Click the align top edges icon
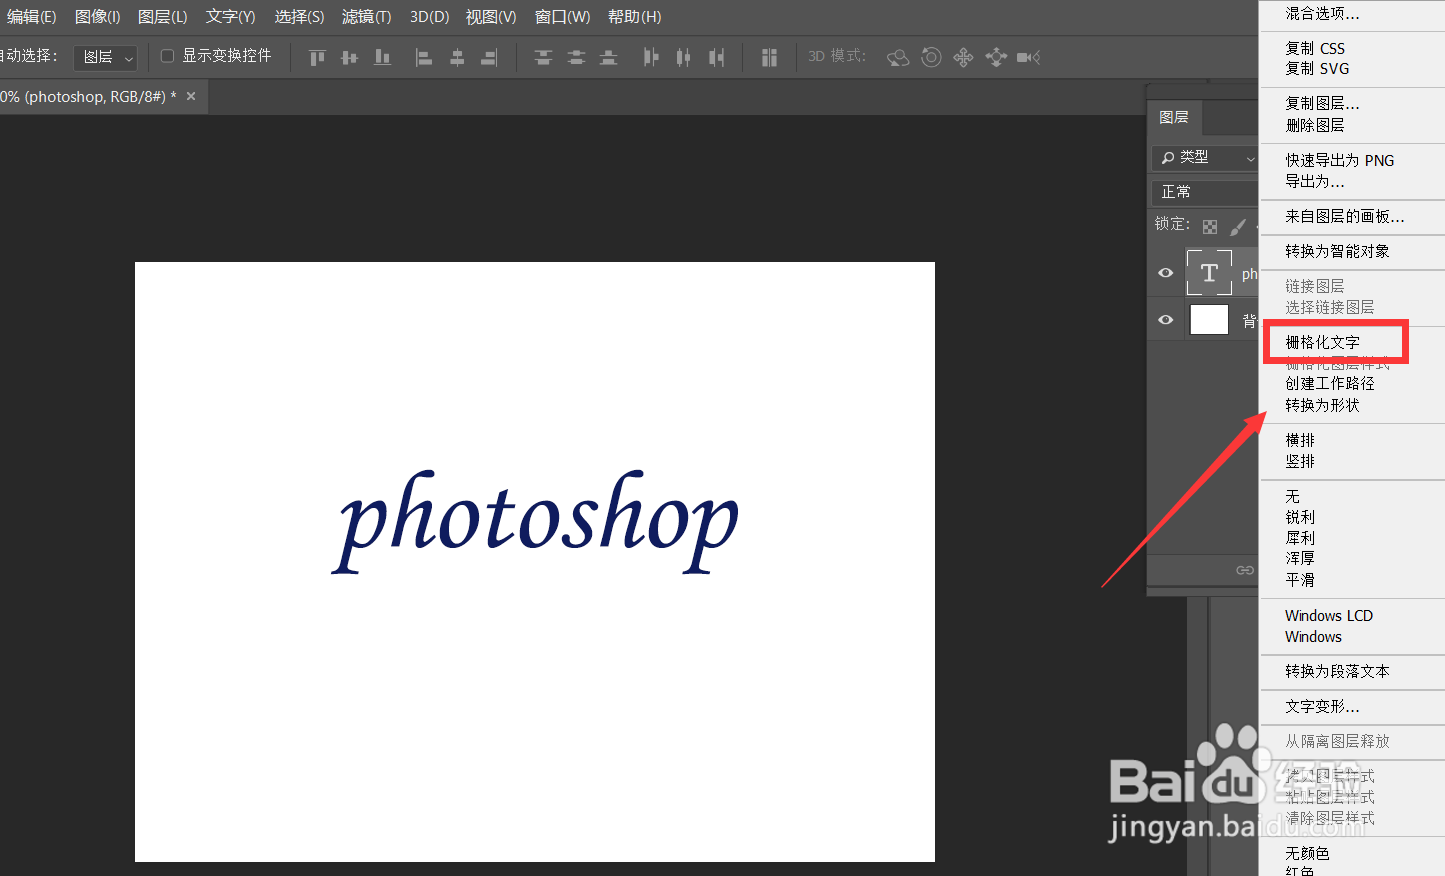Viewport: 1445px width, 876px height. click(317, 58)
